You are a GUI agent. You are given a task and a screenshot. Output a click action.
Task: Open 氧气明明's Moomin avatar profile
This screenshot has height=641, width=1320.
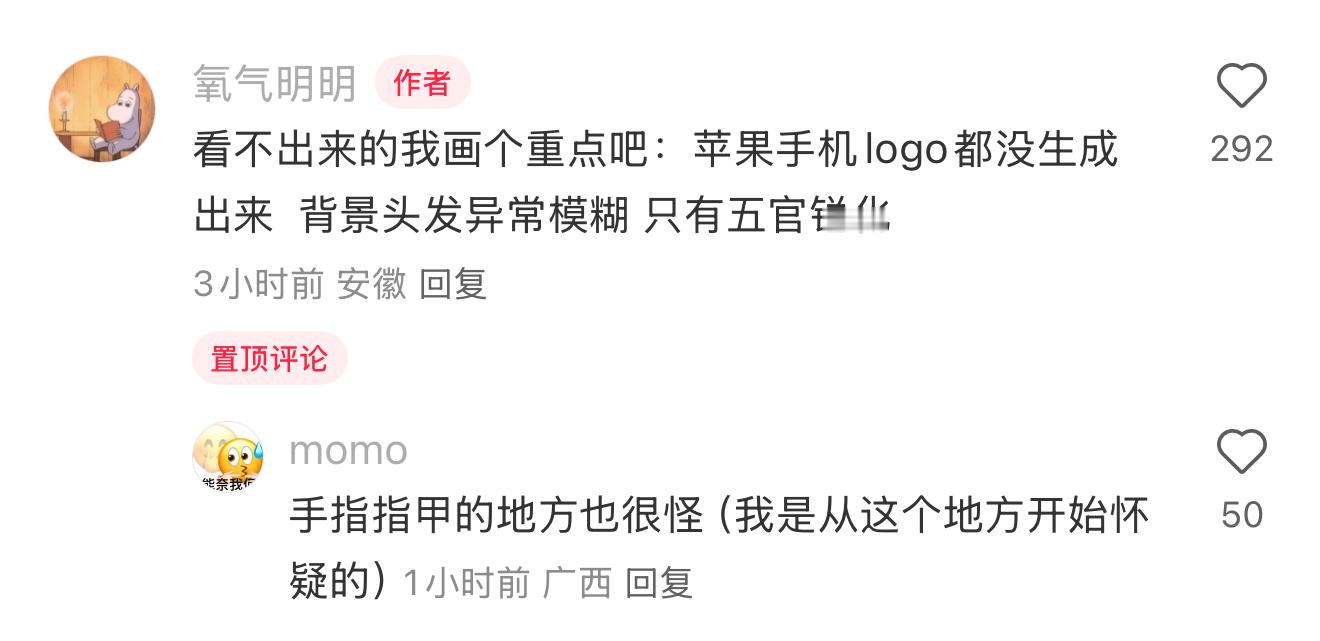(102, 108)
